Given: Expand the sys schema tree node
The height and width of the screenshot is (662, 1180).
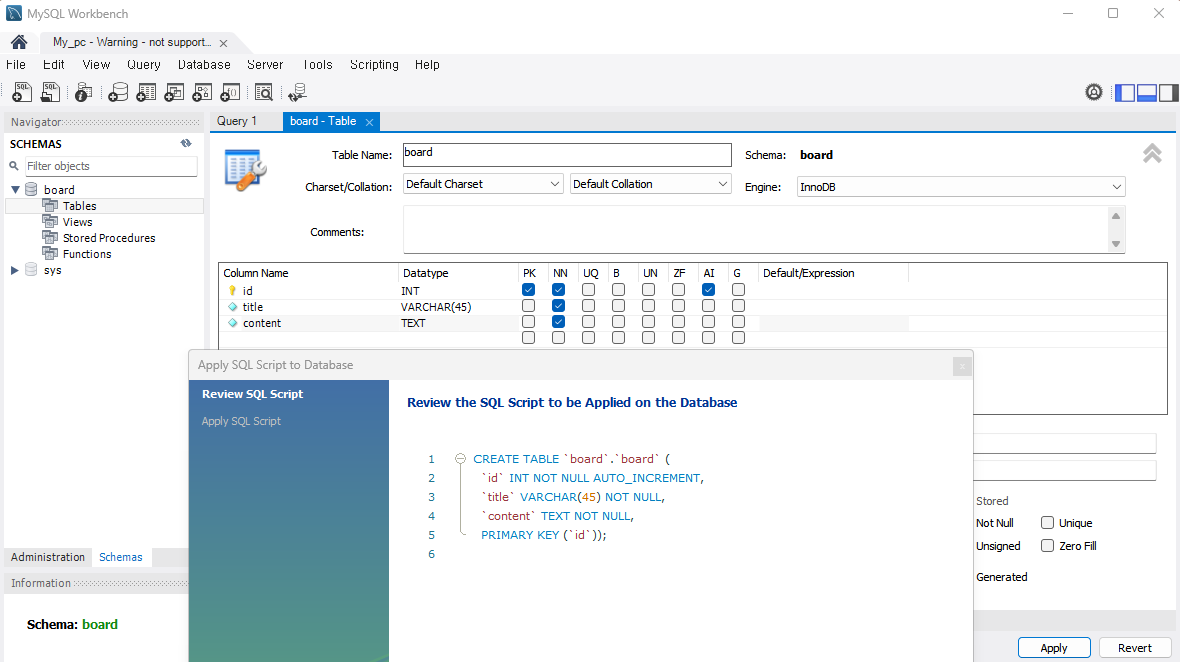Looking at the screenshot, I should [14, 270].
